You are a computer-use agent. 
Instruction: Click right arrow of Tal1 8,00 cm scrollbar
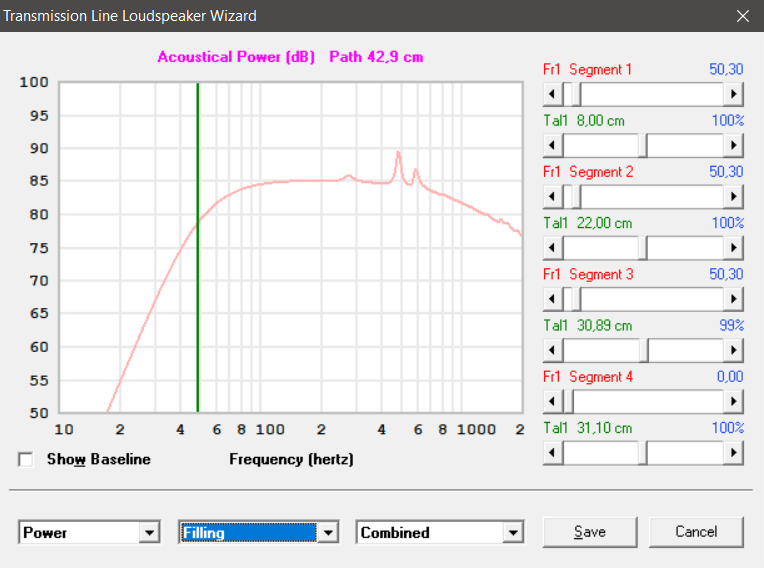(733, 145)
